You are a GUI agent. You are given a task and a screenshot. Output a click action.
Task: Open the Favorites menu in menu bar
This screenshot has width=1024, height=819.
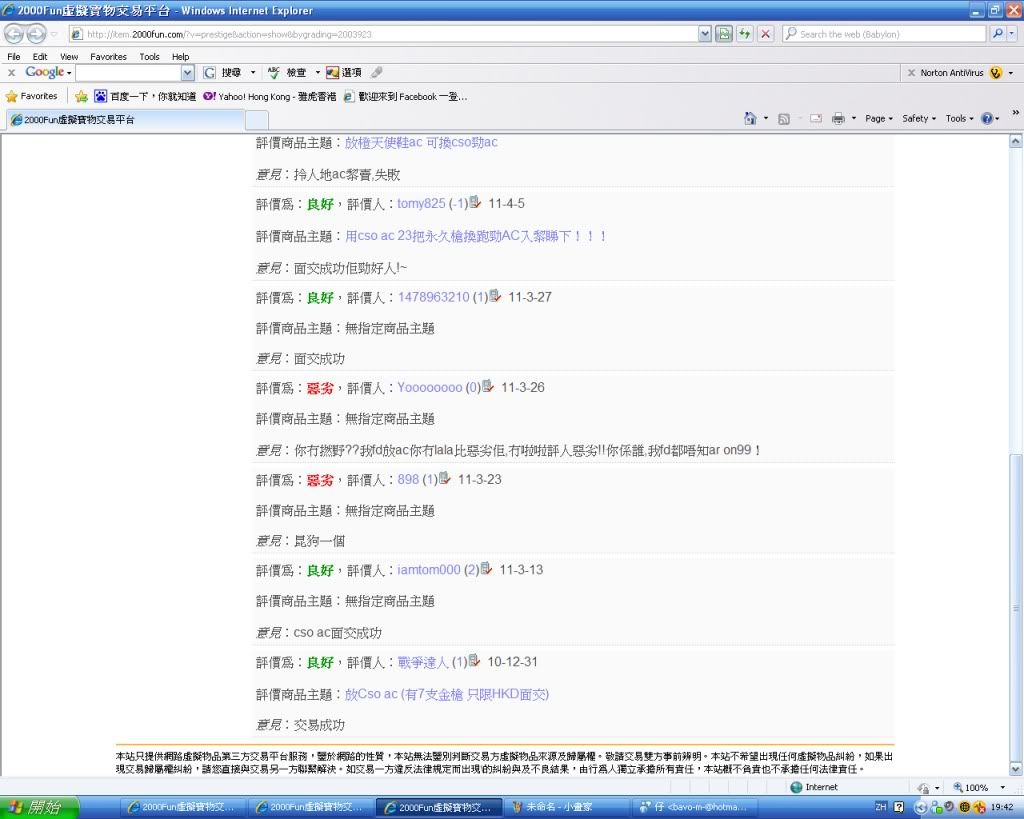pyautogui.click(x=108, y=57)
